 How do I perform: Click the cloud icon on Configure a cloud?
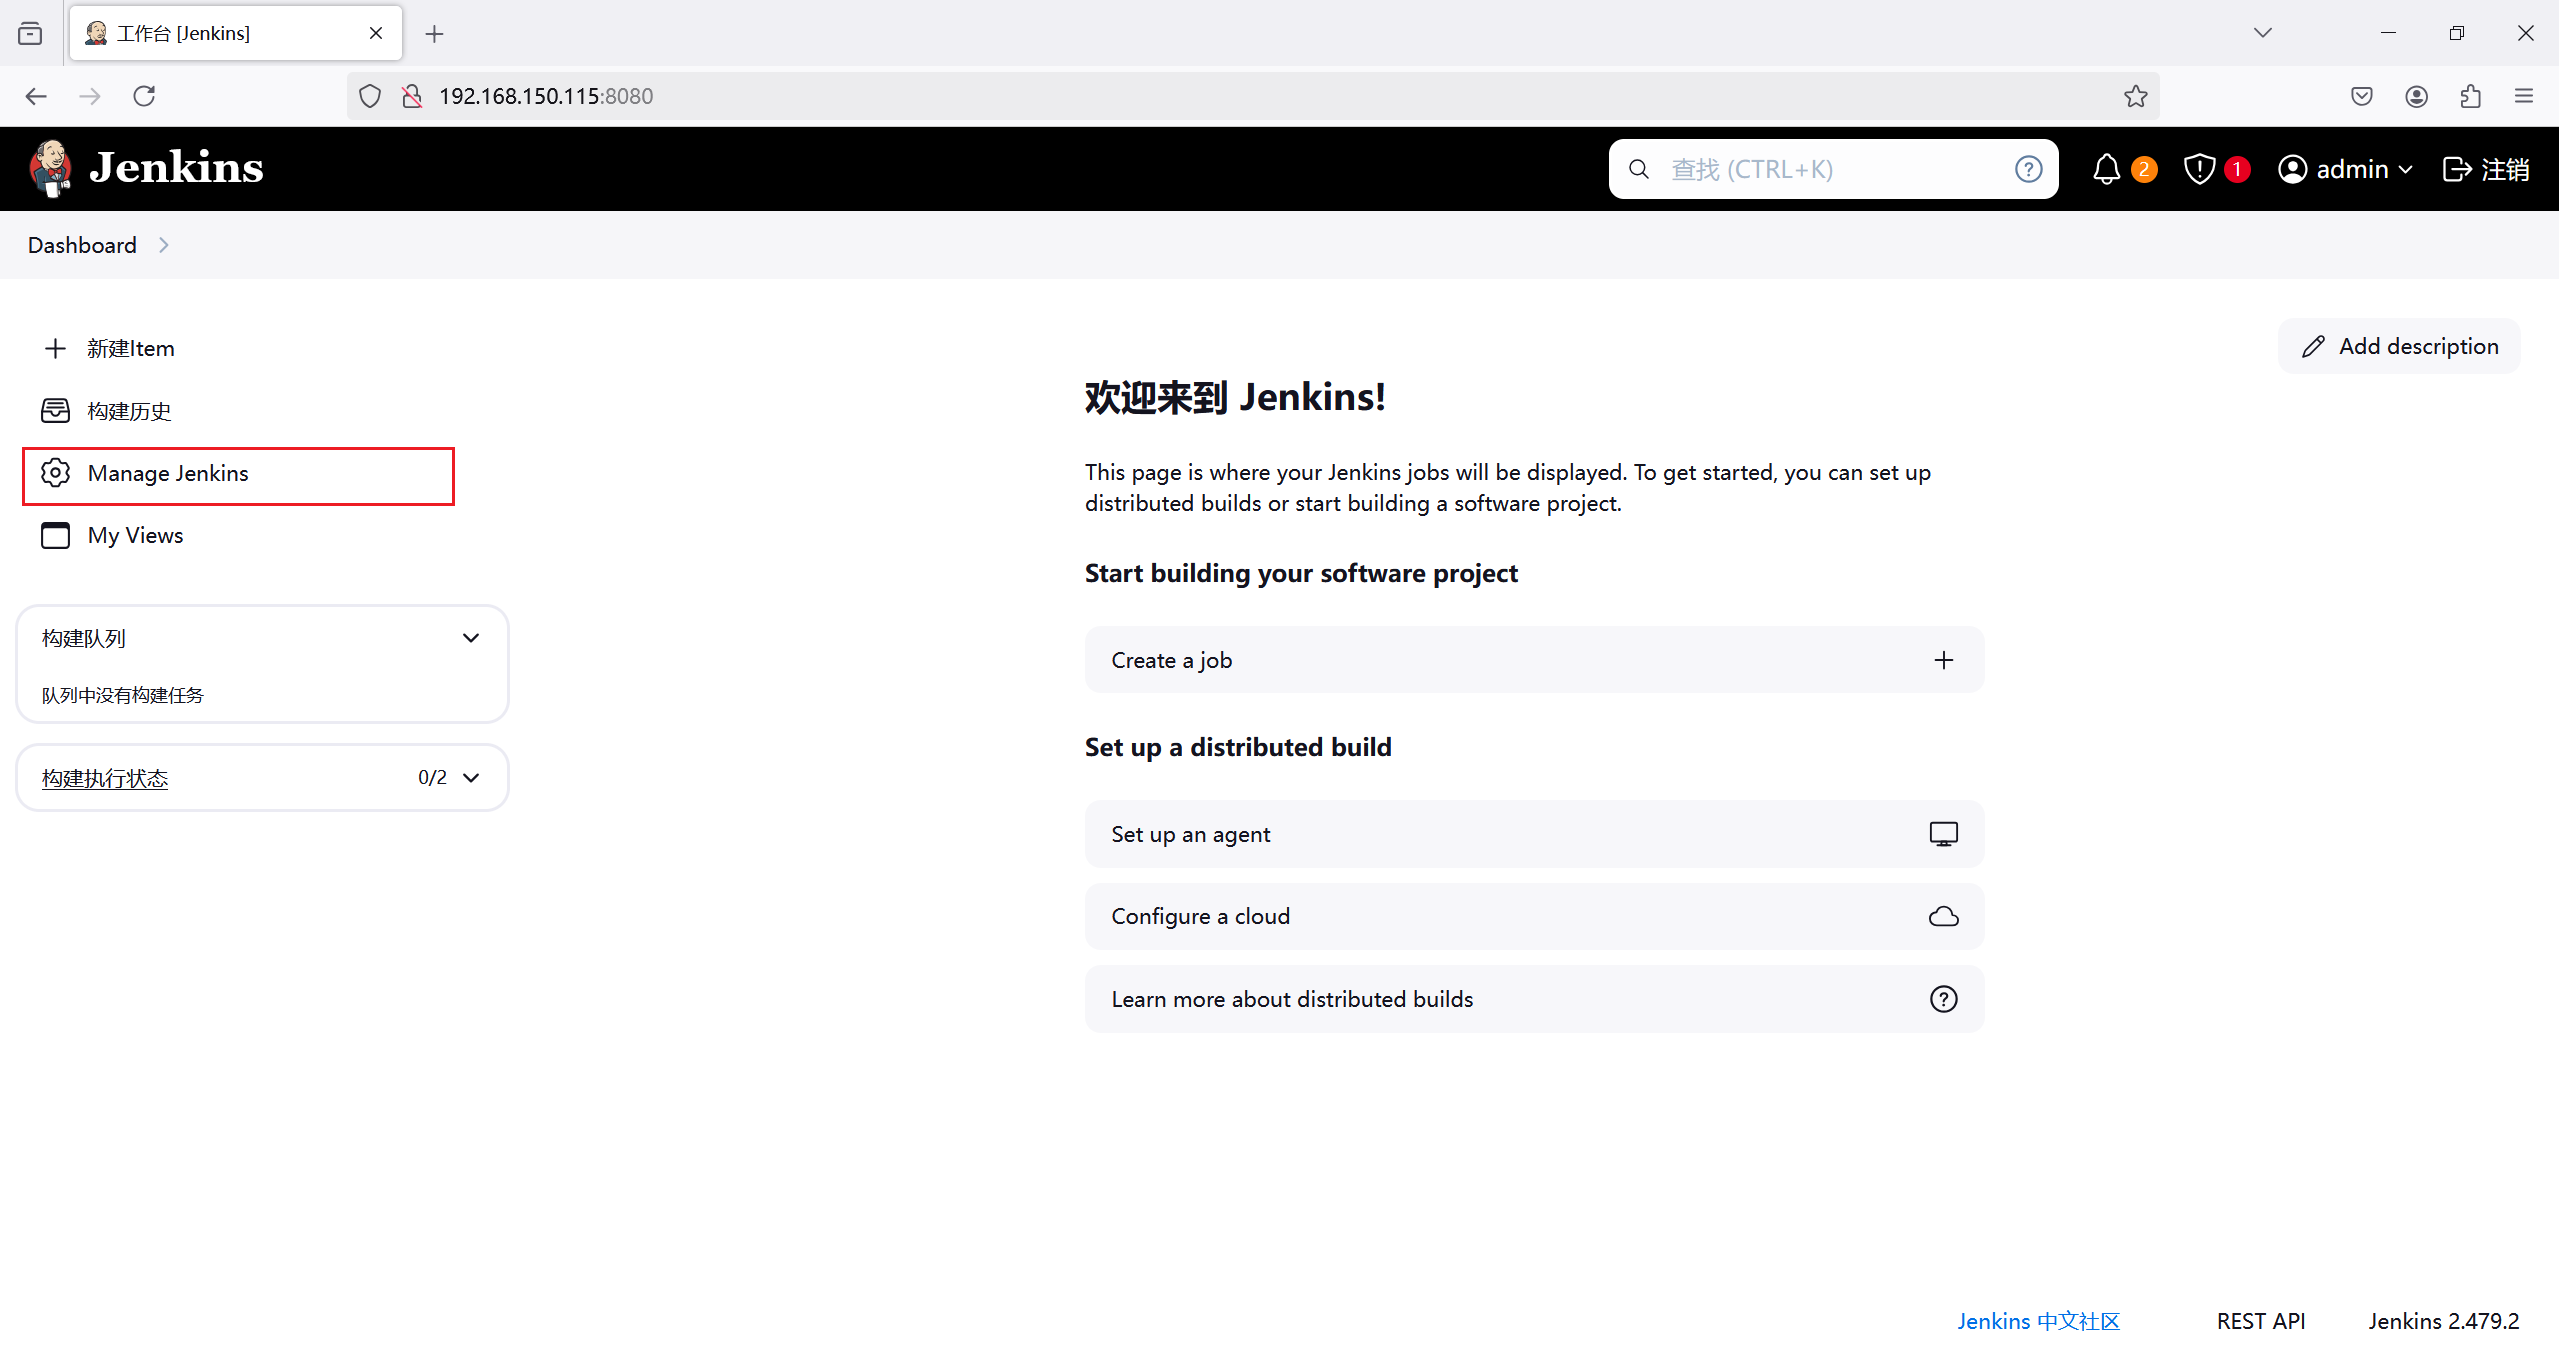pos(1943,916)
